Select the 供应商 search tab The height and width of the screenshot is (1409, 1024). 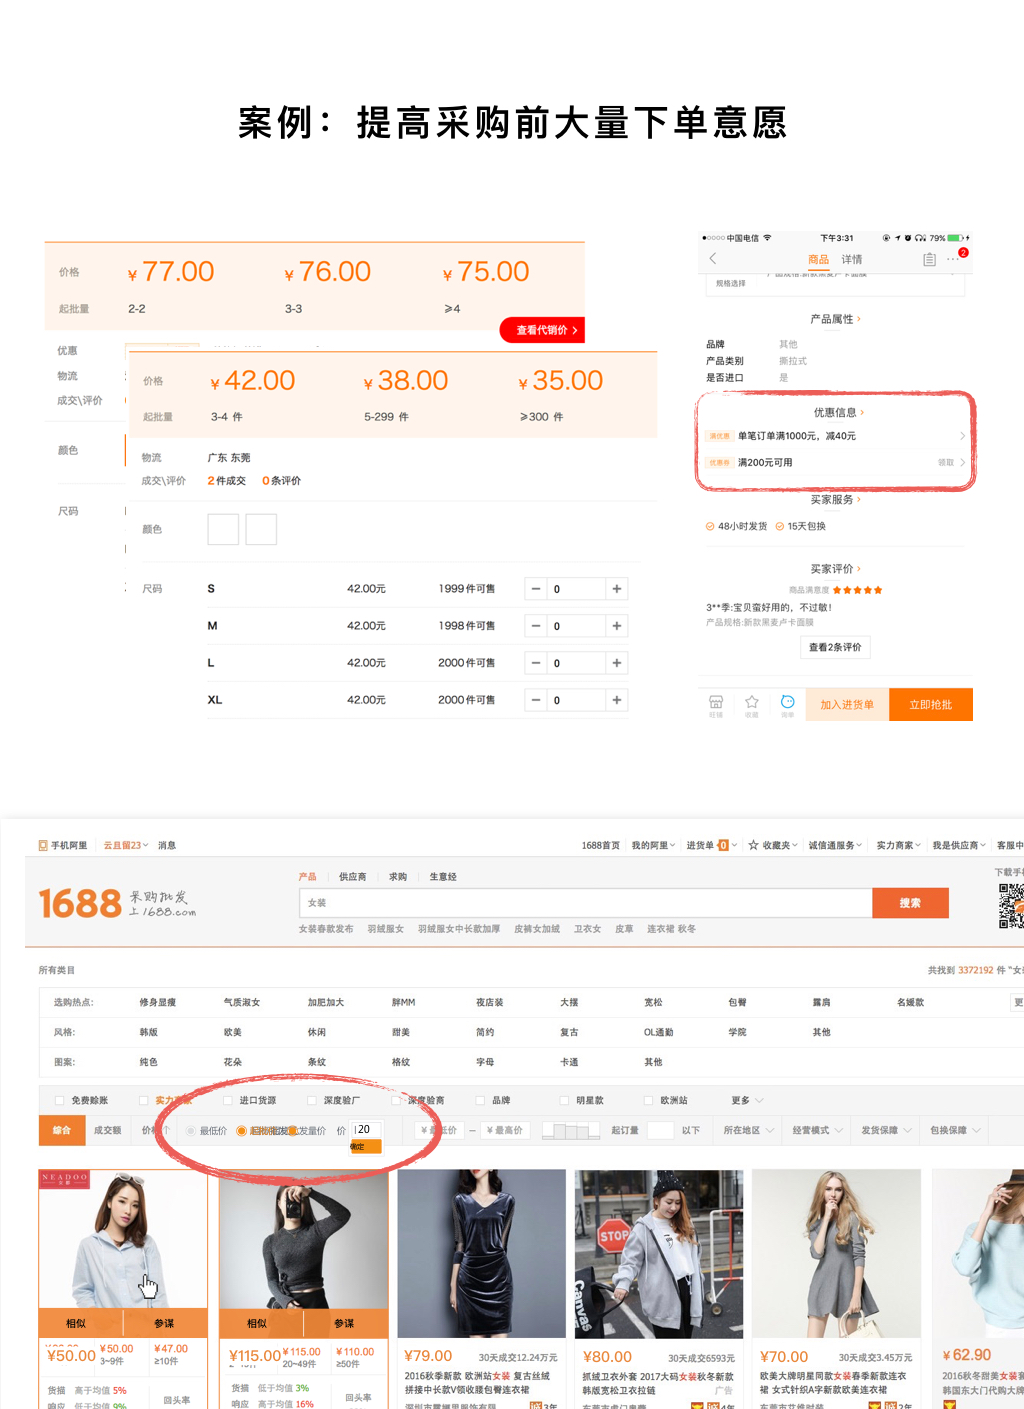click(352, 876)
